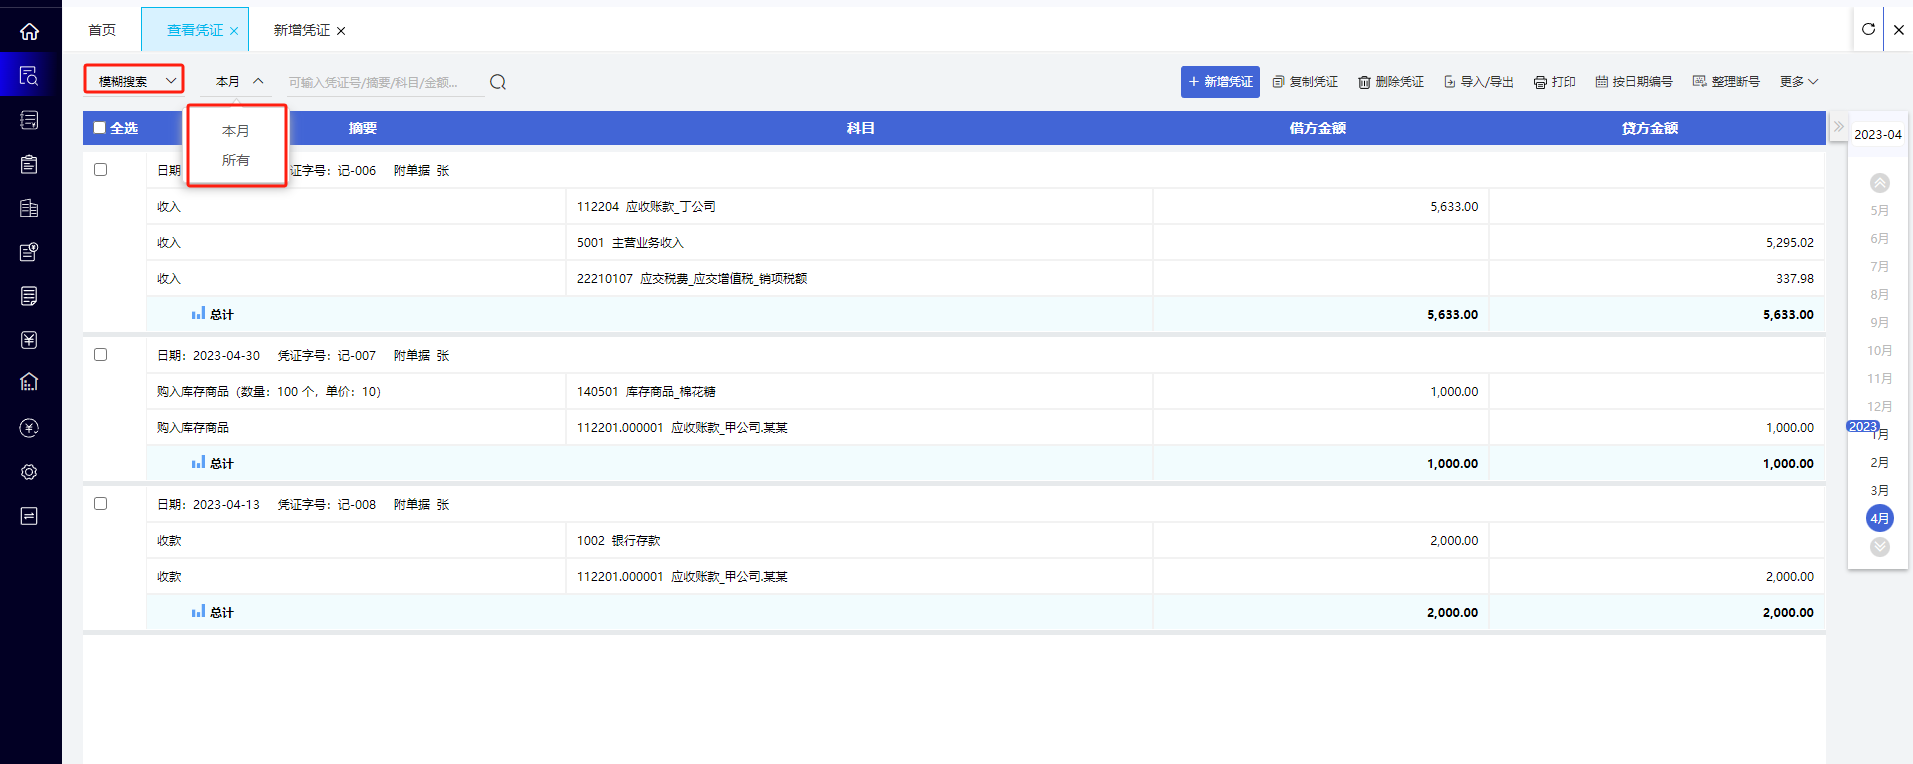Expand the 更多 more dropdown
1913x764 pixels.
click(1799, 82)
